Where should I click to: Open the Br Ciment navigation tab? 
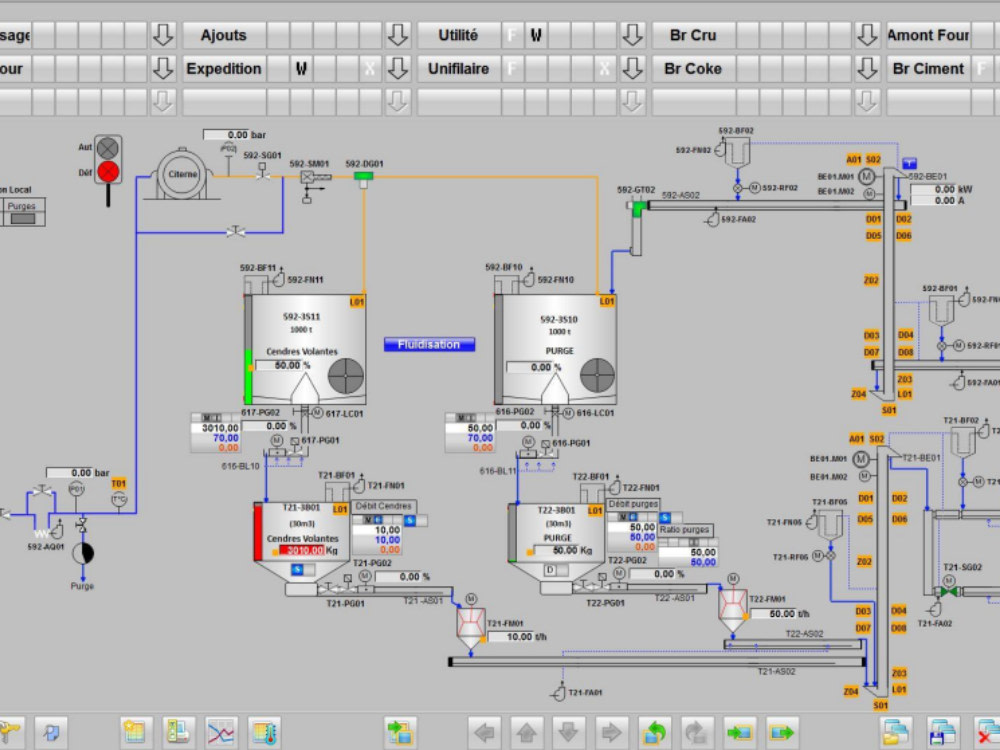928,68
